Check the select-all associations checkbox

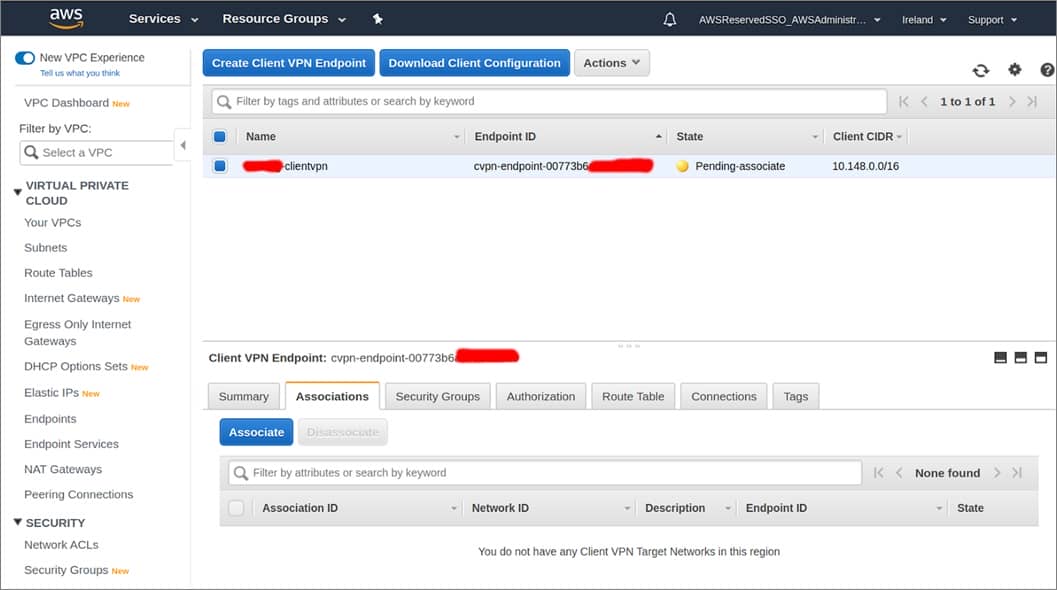click(236, 508)
